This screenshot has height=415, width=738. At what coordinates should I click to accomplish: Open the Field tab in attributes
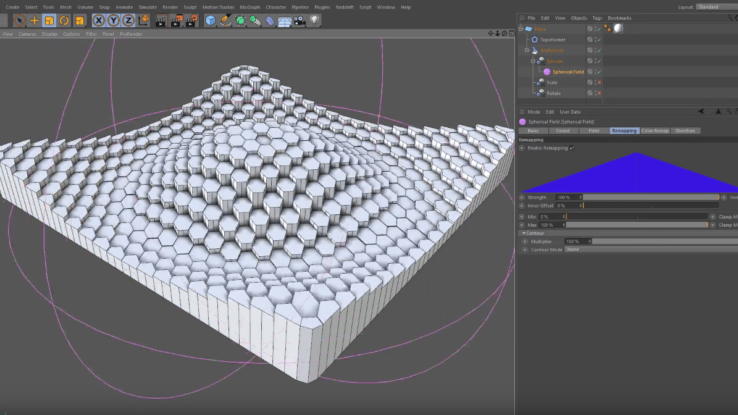click(x=593, y=131)
